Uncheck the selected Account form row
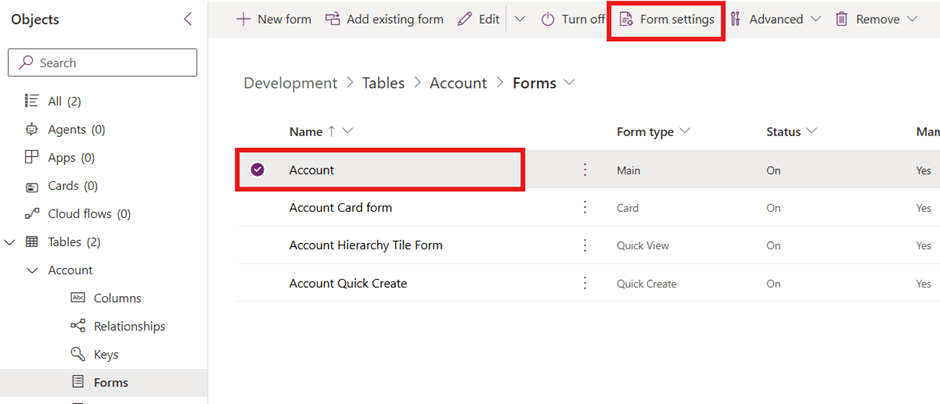This screenshot has height=404, width=940. tap(257, 170)
